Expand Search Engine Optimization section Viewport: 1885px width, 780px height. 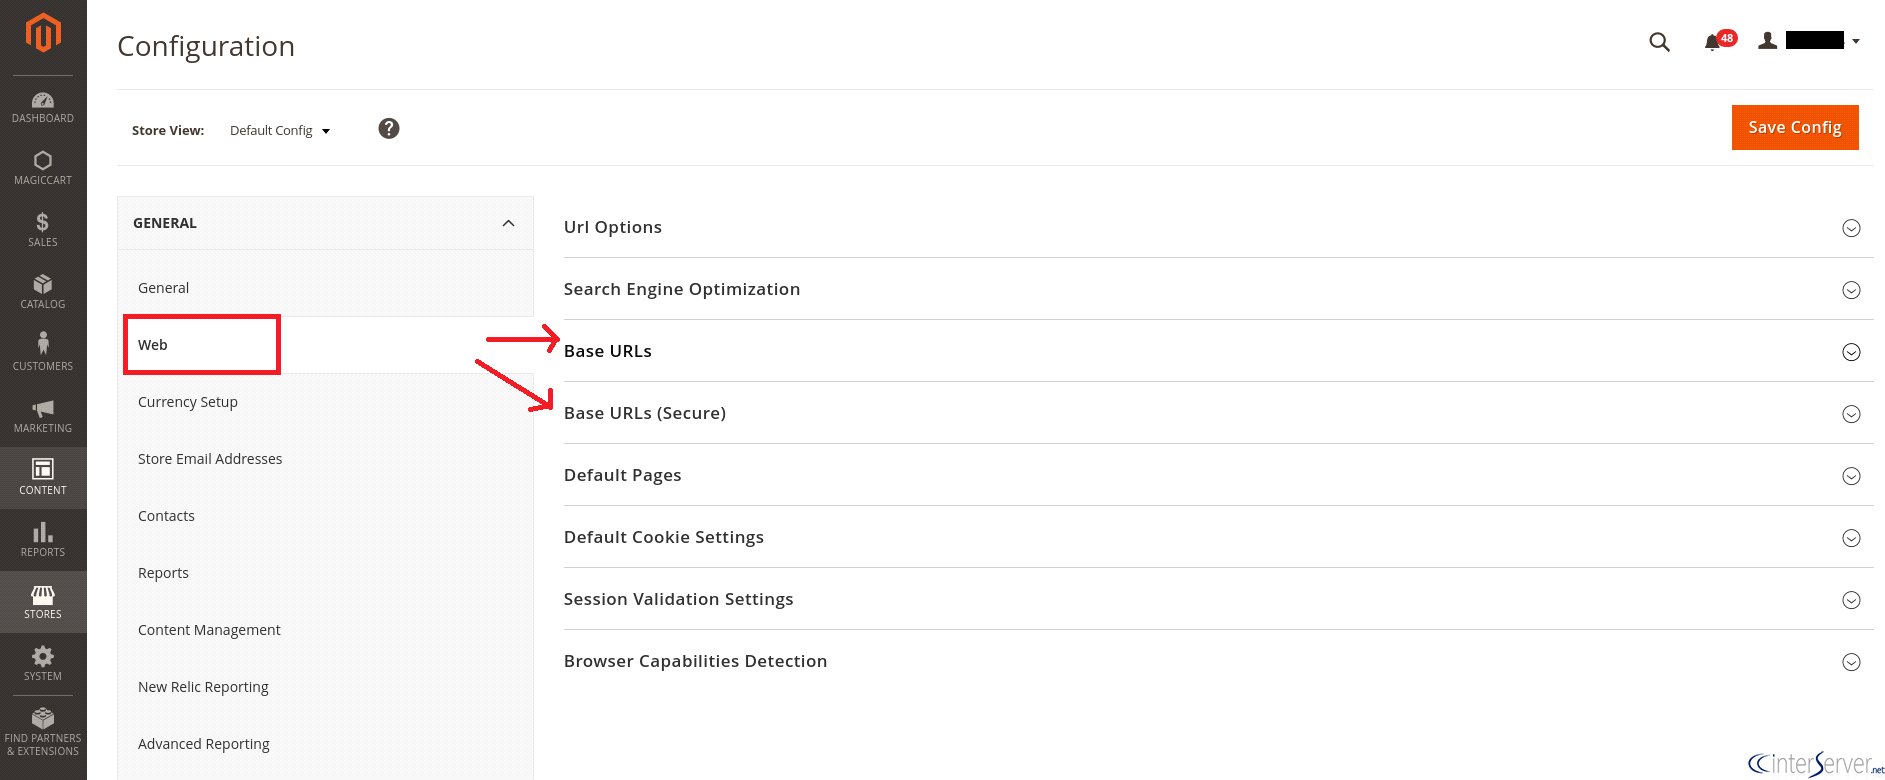pyautogui.click(x=1218, y=289)
